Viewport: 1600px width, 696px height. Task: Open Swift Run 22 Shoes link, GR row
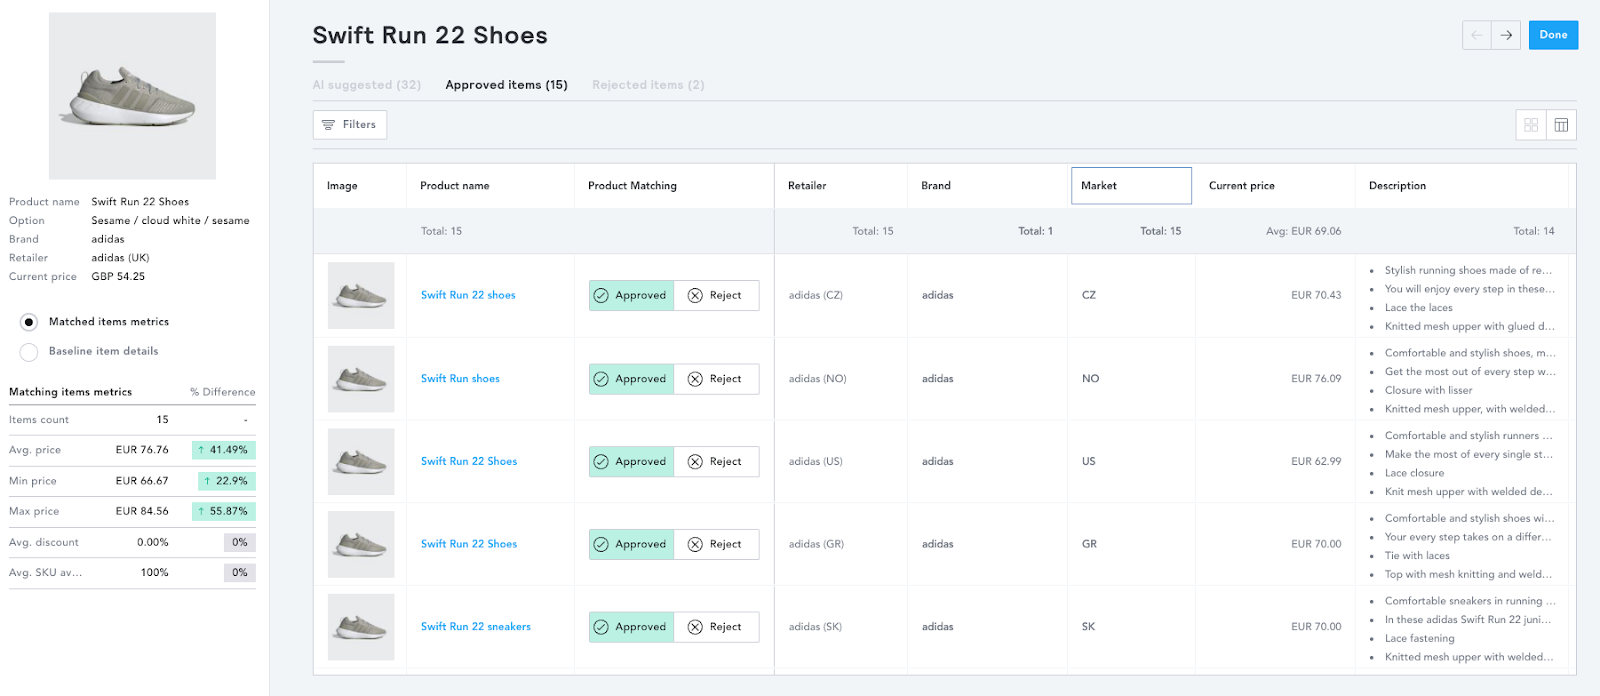(469, 544)
